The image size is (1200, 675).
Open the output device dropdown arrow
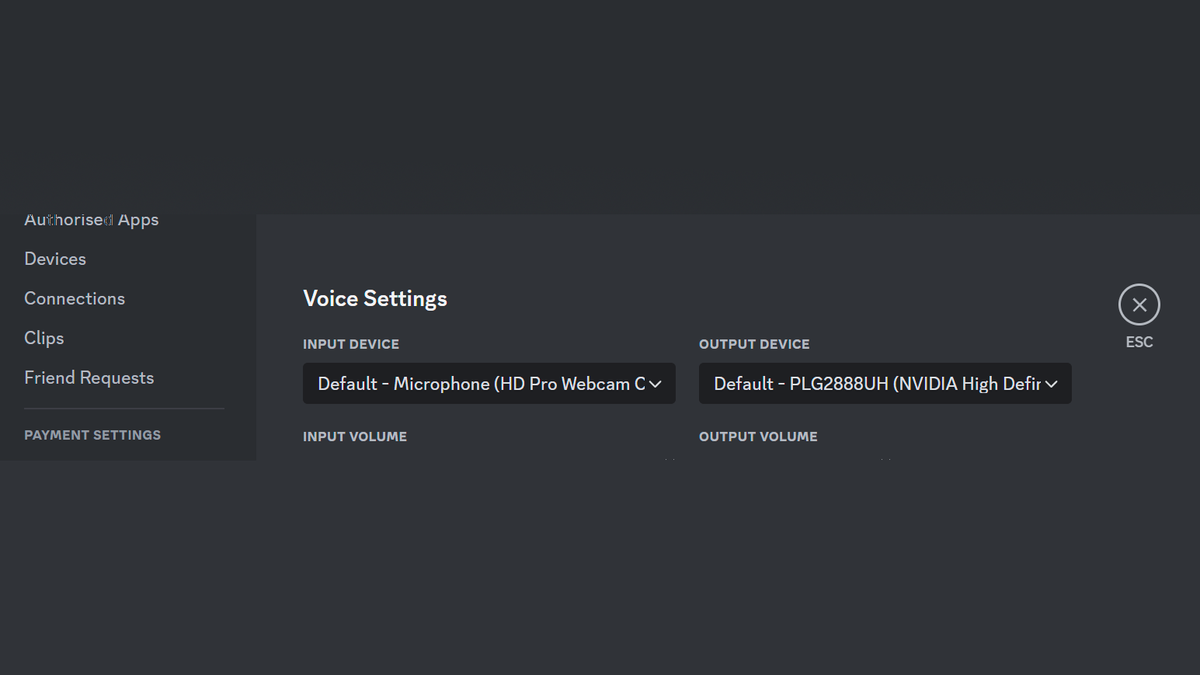1051,383
